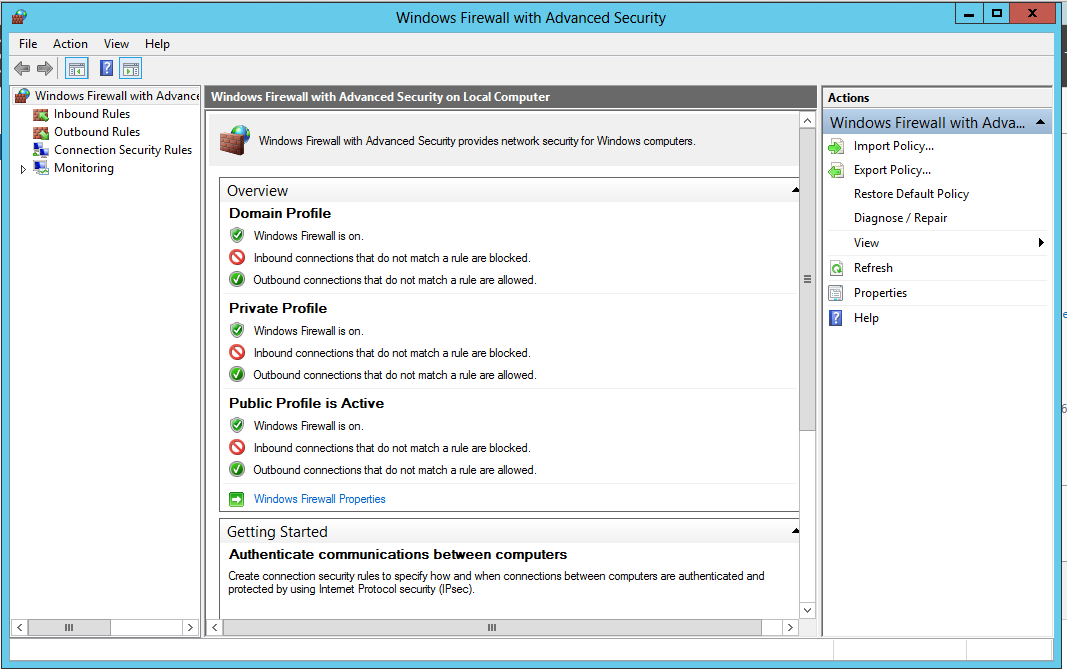Image resolution: width=1067 pixels, height=669 pixels.
Task: Click the Domain Profile firewall-on shield icon
Action: point(237,235)
